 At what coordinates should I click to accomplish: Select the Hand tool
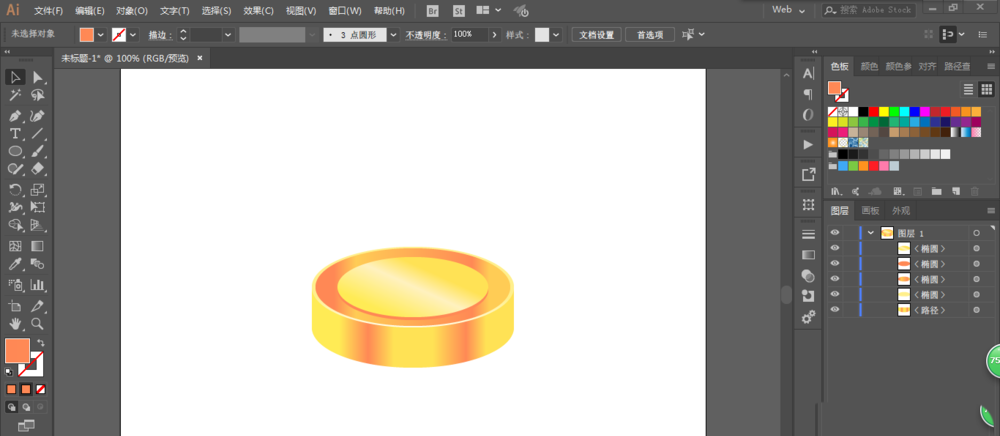click(15, 324)
